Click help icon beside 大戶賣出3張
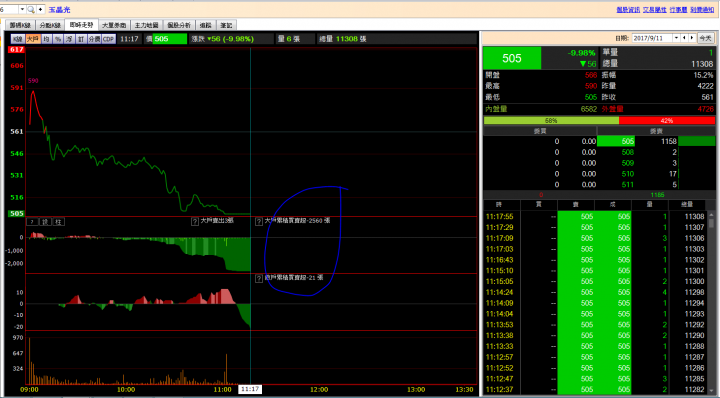Image resolution: width=720 pixels, height=398 pixels. coord(195,222)
